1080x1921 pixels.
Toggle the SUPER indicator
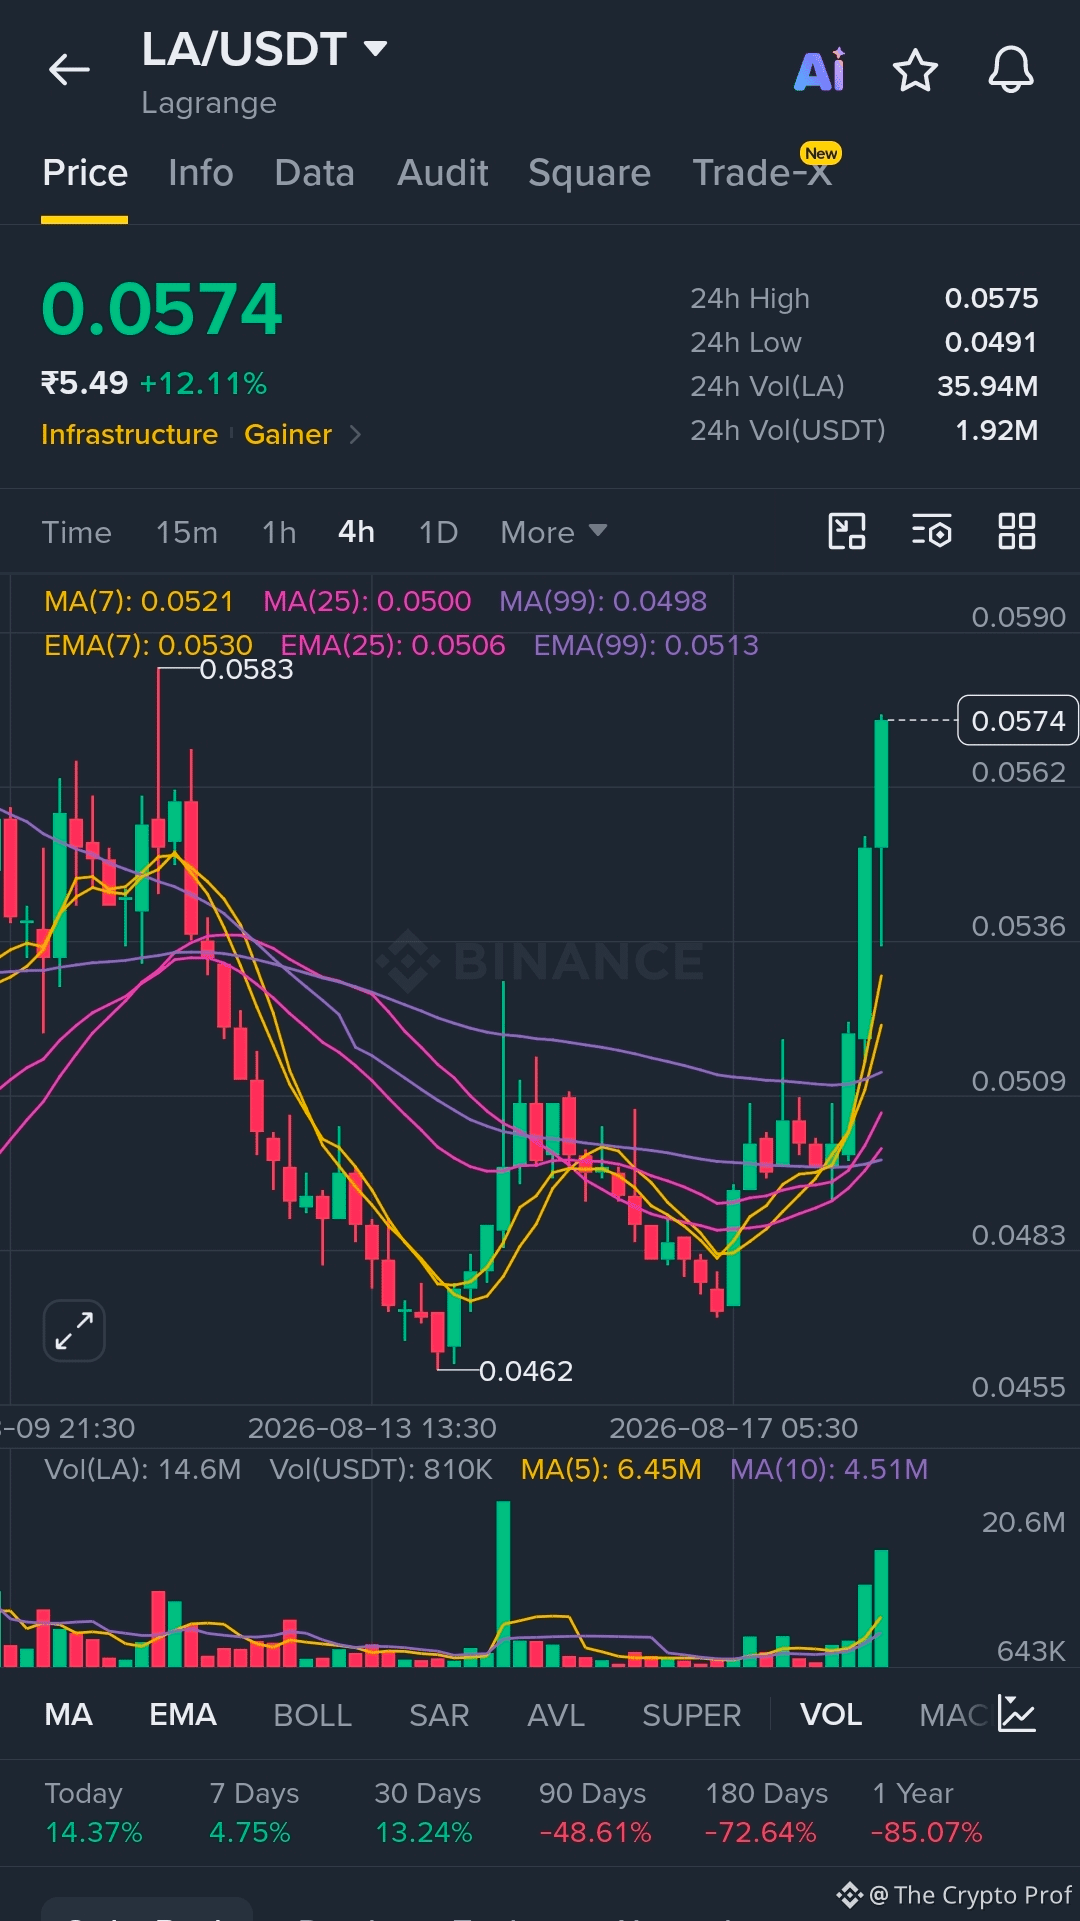pos(691,1715)
